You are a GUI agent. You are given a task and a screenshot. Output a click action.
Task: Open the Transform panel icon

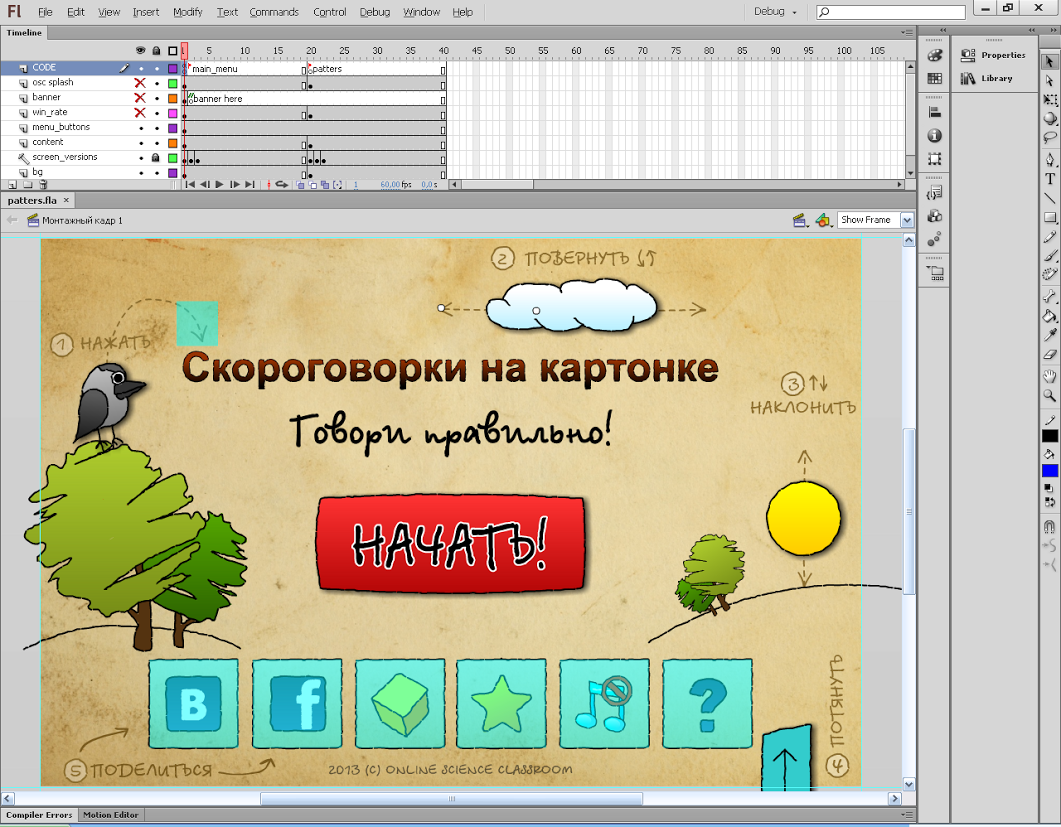[934, 159]
